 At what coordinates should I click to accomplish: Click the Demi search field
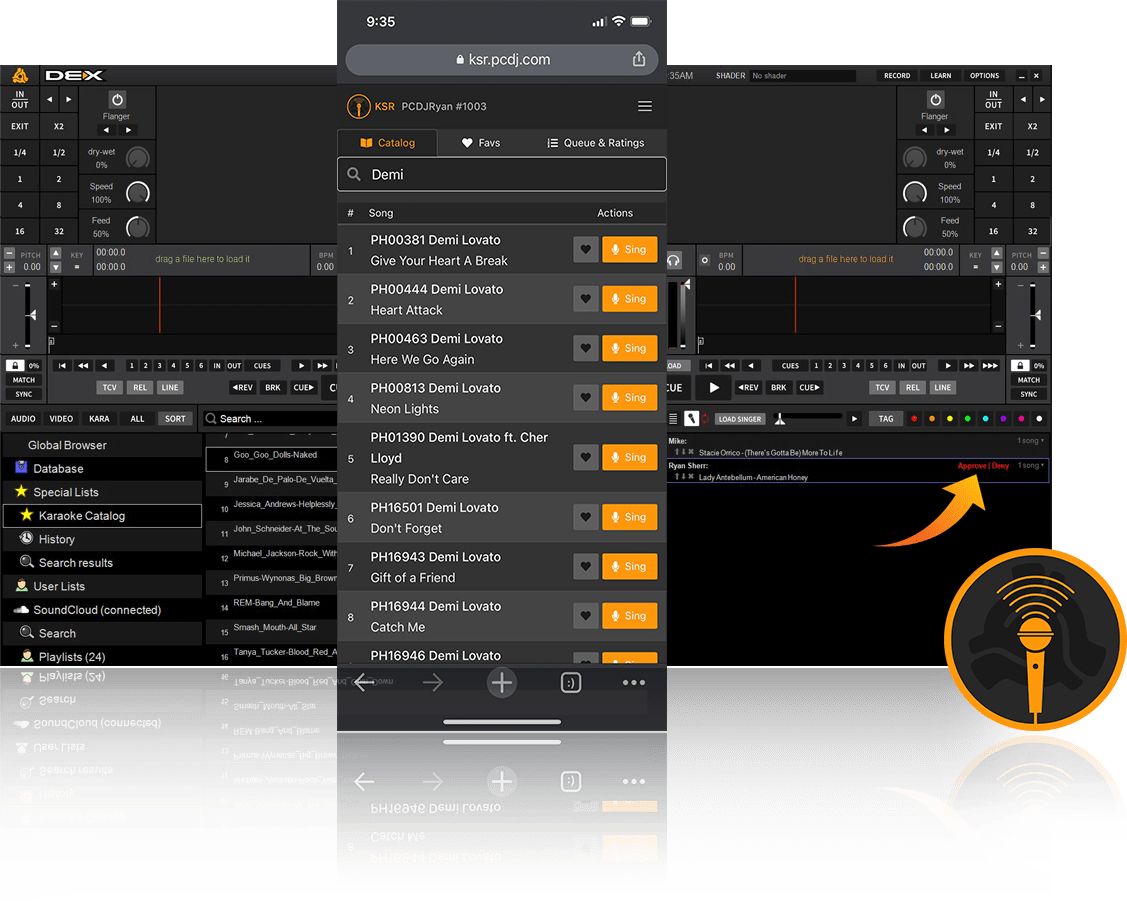(x=502, y=174)
